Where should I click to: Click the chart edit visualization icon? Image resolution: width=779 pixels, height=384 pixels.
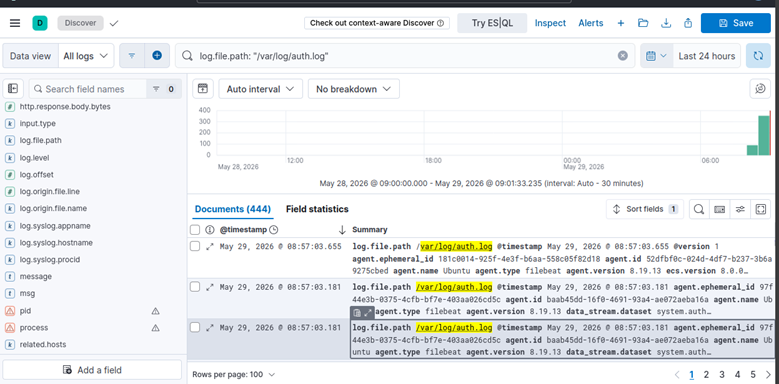[760, 89]
